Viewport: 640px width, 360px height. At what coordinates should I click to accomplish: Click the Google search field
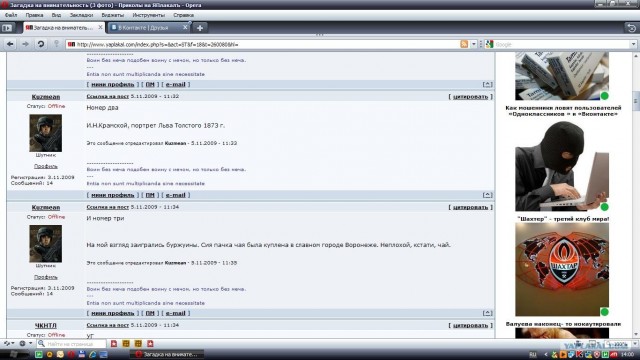pyautogui.click(x=562, y=44)
